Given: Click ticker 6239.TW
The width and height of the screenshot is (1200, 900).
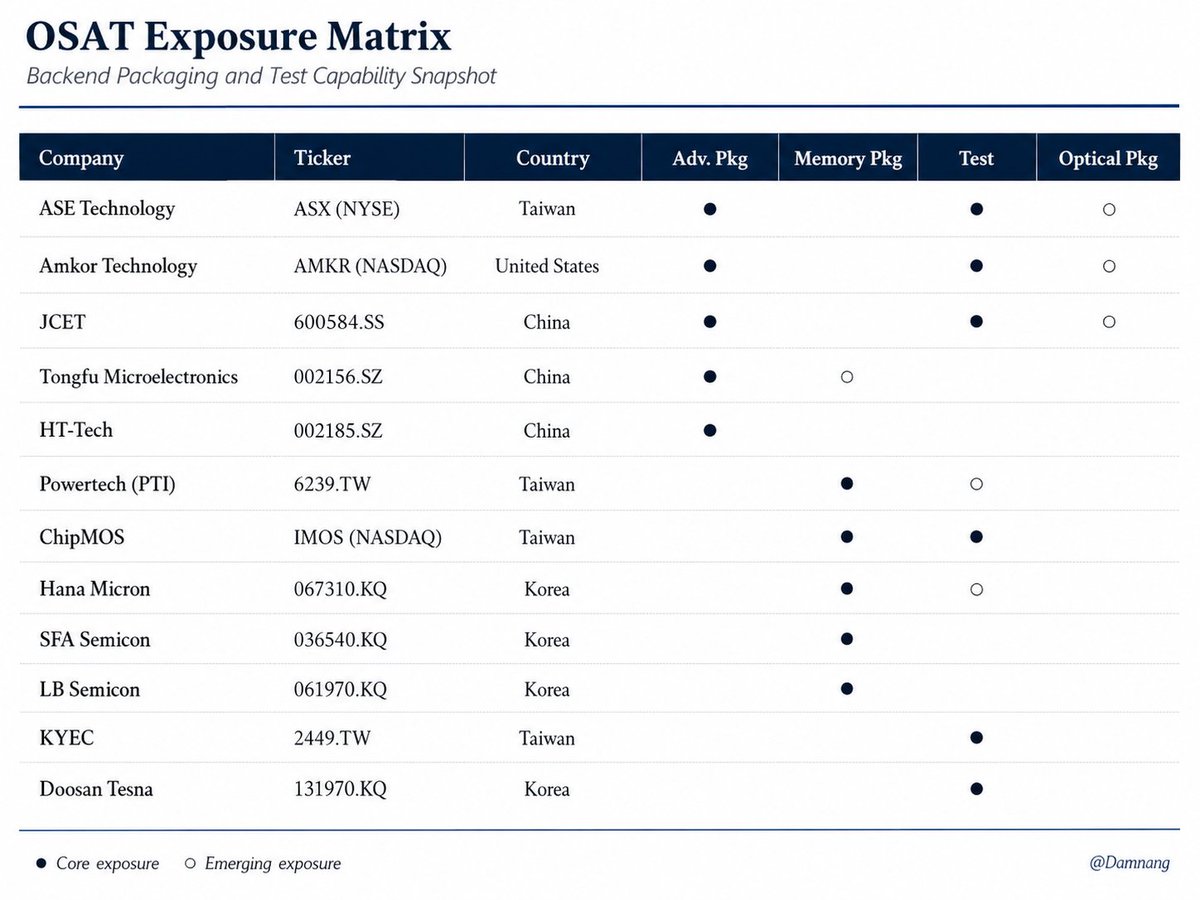Looking at the screenshot, I should [333, 484].
